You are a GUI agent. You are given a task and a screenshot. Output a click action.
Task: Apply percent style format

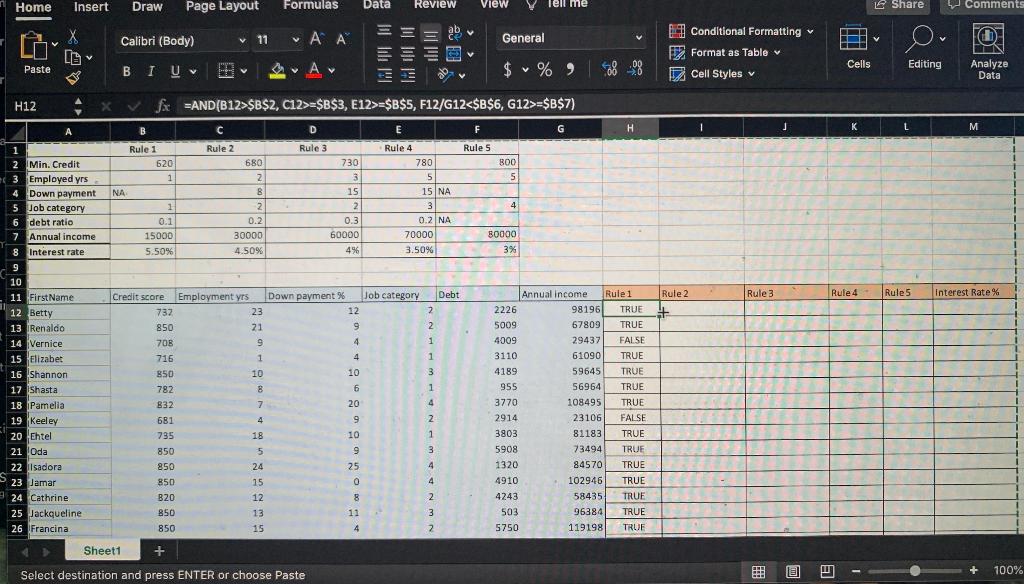click(545, 69)
